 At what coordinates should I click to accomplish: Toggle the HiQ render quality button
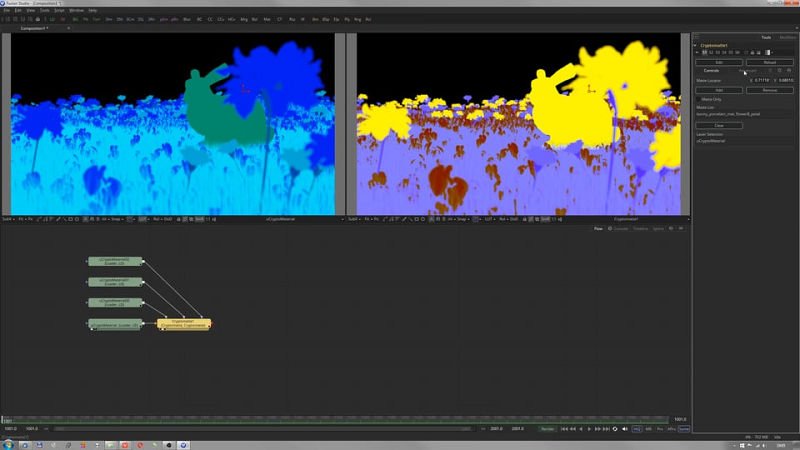(637, 428)
